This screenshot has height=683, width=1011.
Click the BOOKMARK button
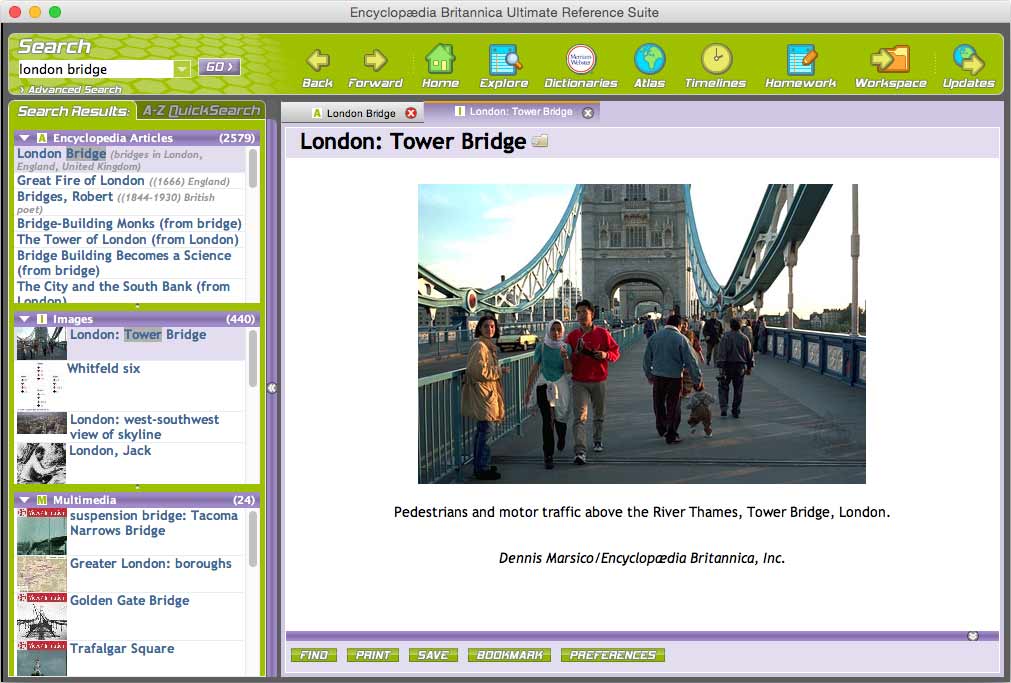pos(509,655)
